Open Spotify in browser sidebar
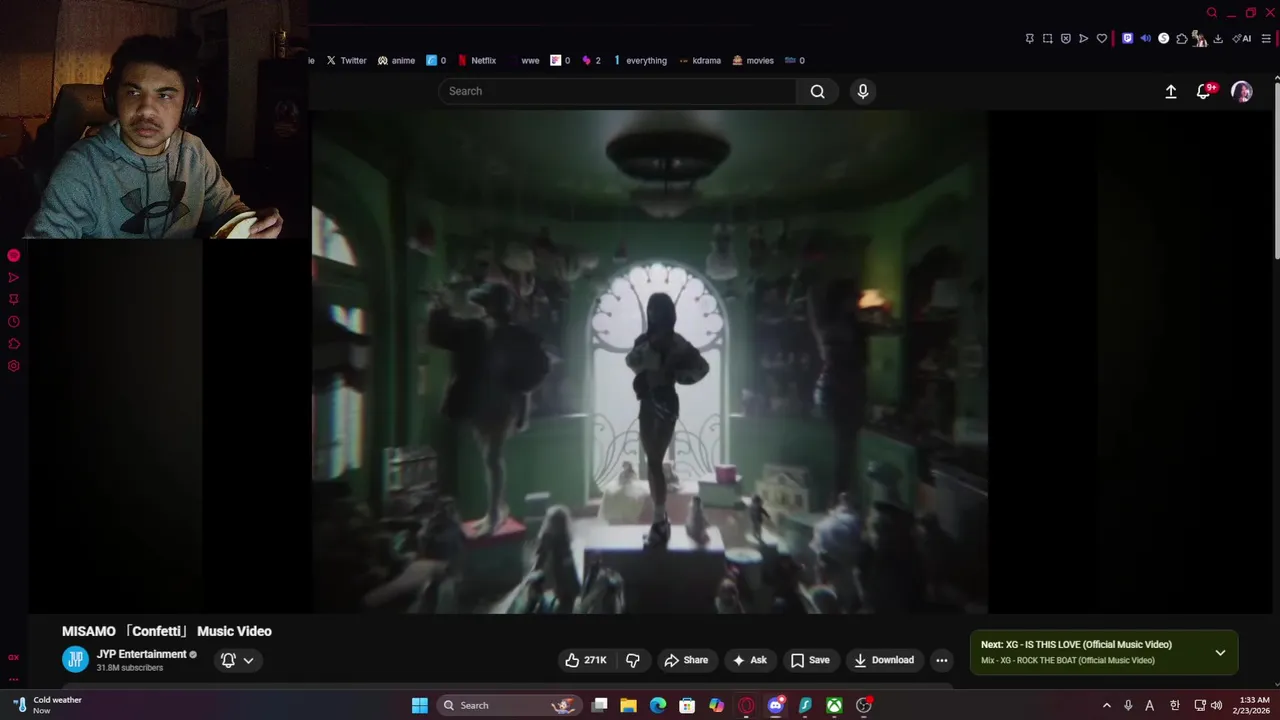1280x720 pixels. (x=14, y=256)
